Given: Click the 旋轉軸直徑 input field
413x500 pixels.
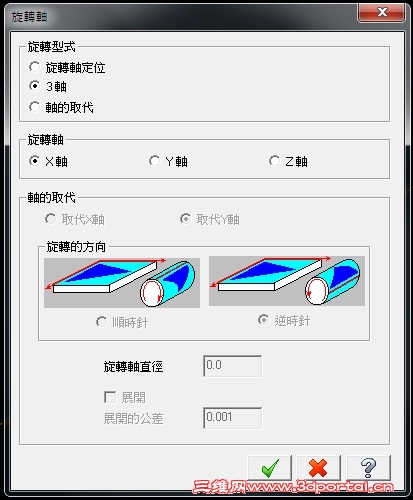Looking at the screenshot, I should point(233,366).
